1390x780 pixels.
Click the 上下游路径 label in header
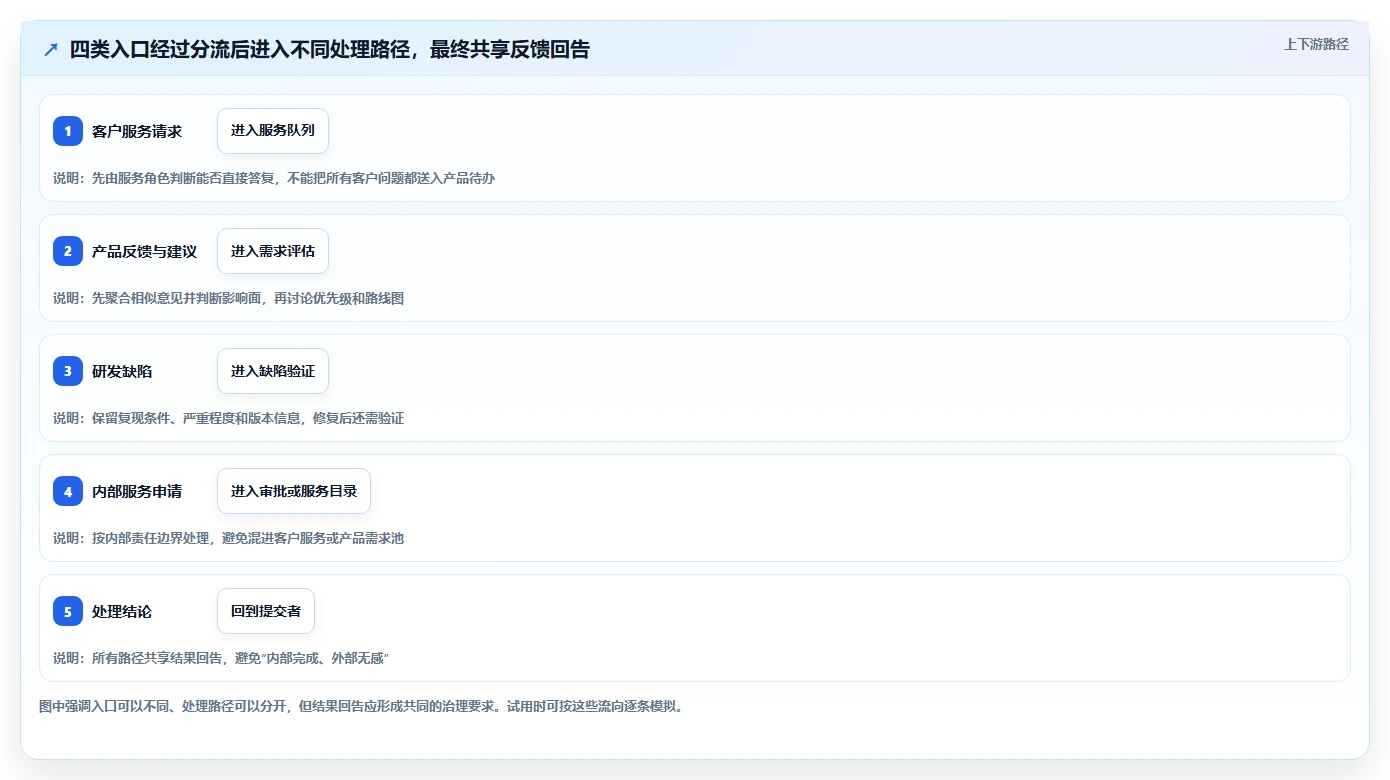click(x=1316, y=44)
